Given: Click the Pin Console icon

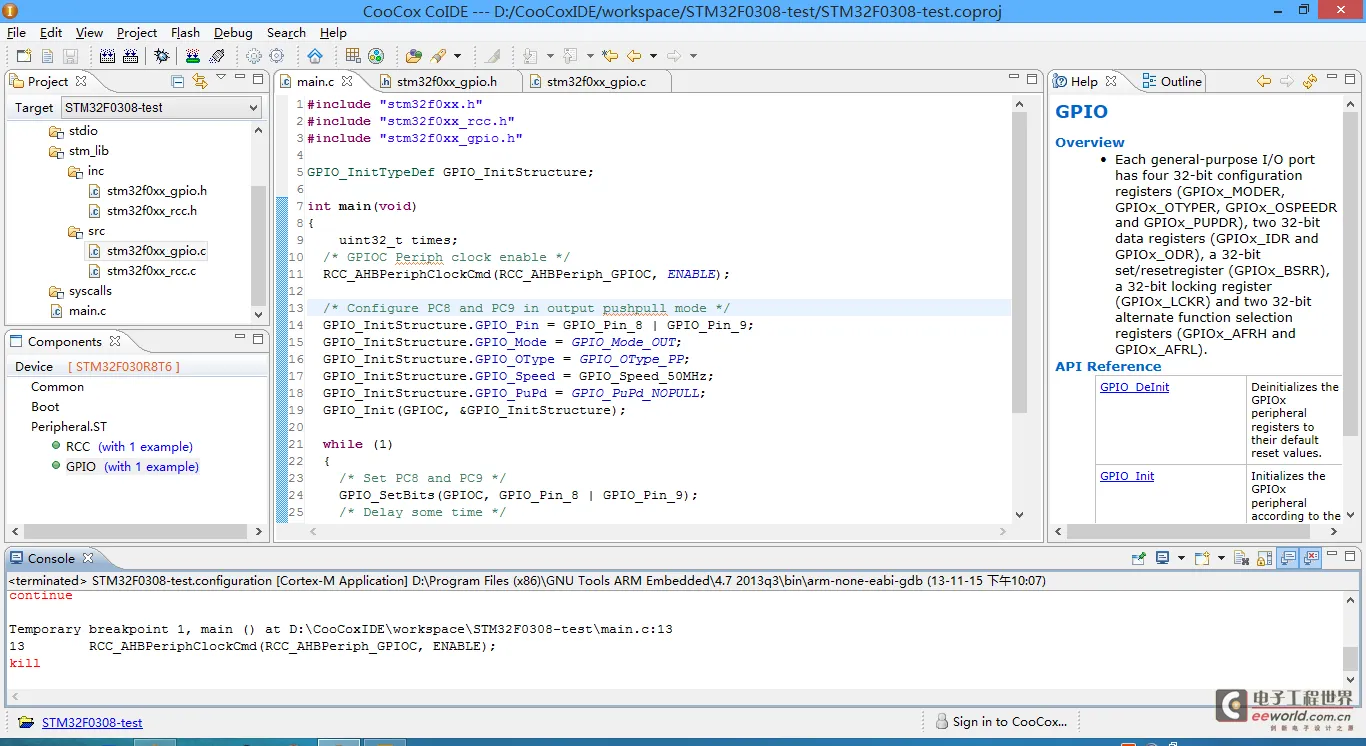Looking at the screenshot, I should [1139, 558].
